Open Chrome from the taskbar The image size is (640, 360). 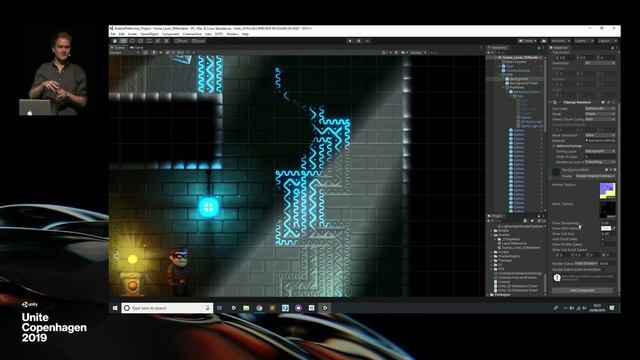pyautogui.click(x=259, y=308)
